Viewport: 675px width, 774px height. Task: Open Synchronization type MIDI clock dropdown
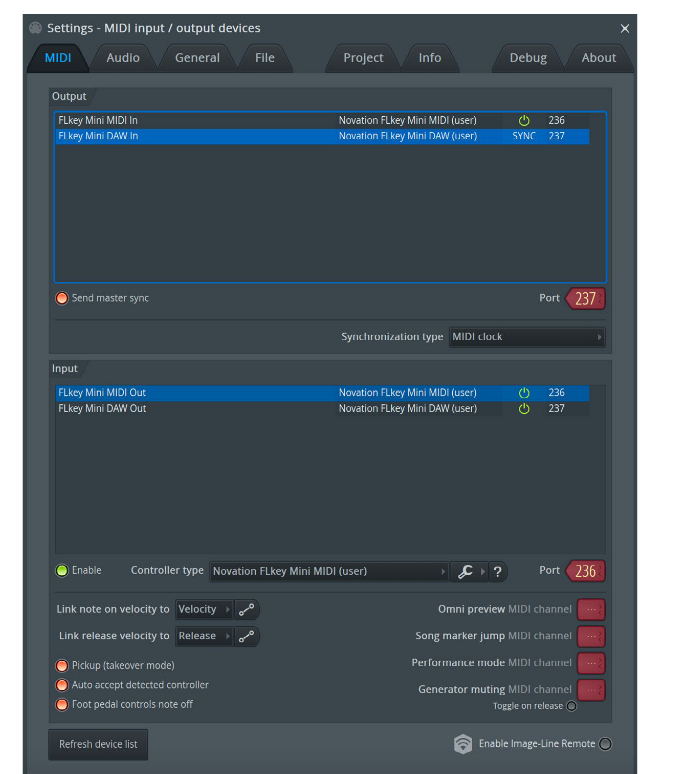[527, 337]
